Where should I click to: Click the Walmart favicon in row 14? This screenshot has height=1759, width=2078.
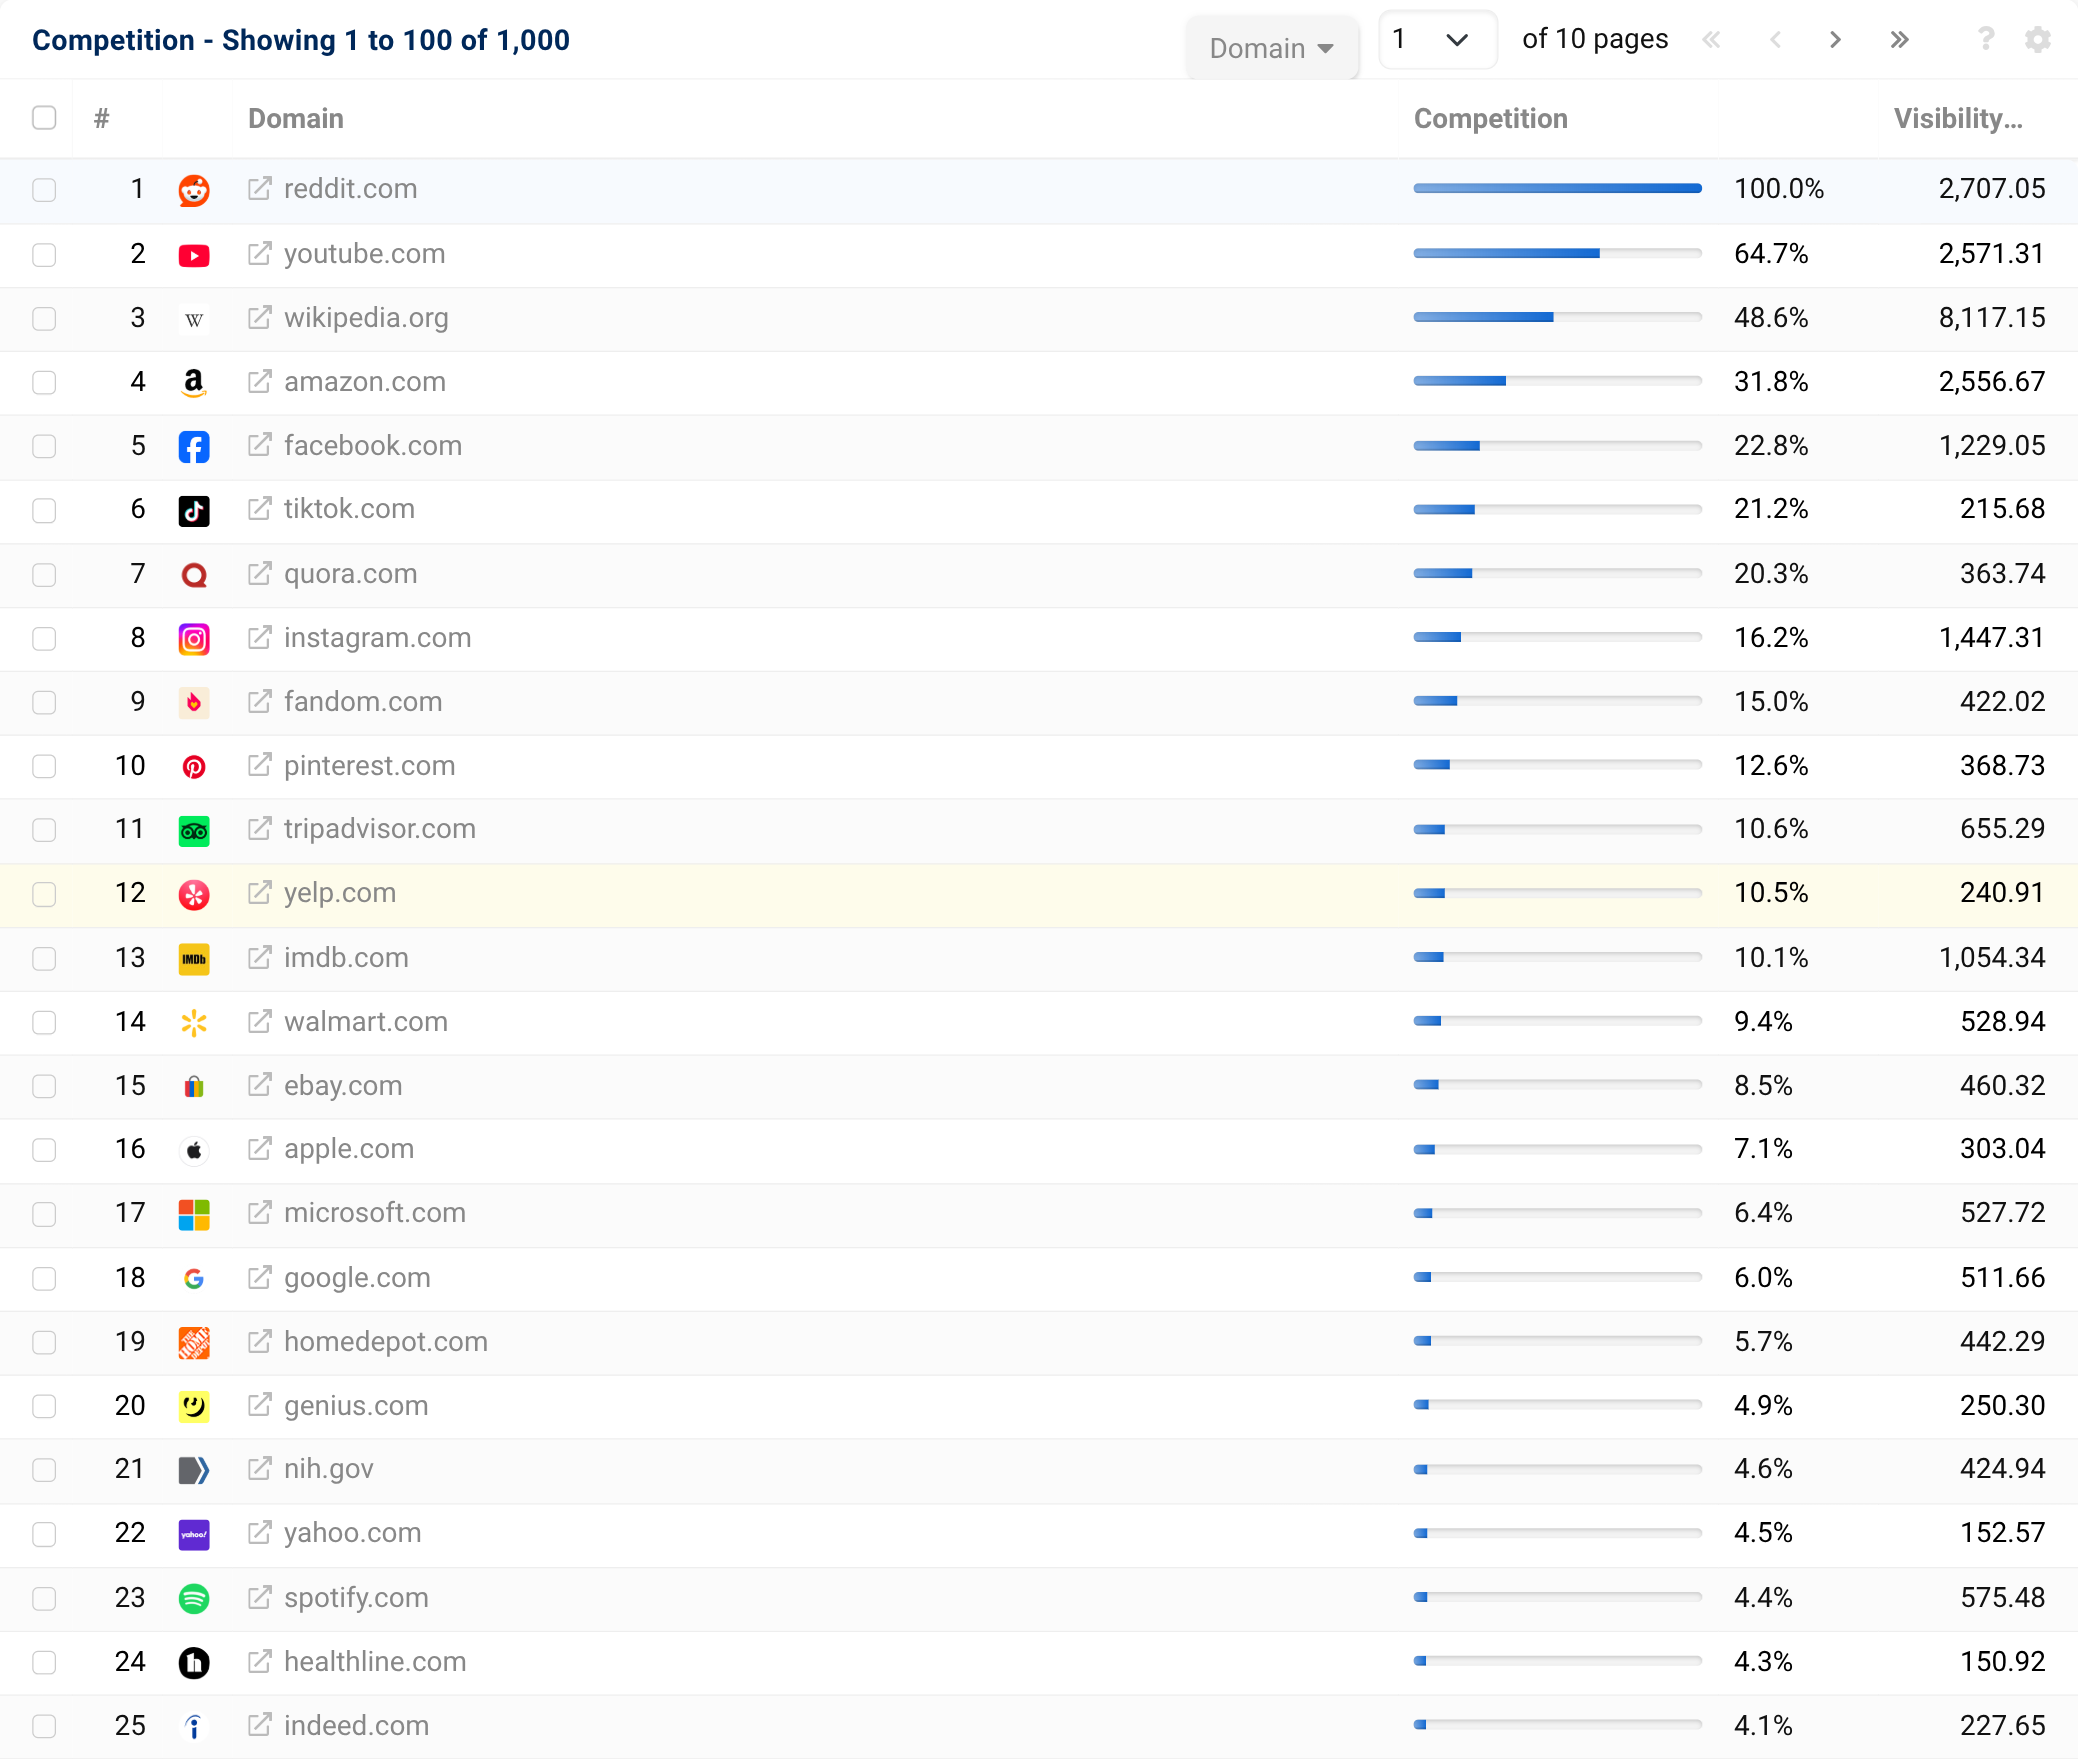coord(194,1022)
